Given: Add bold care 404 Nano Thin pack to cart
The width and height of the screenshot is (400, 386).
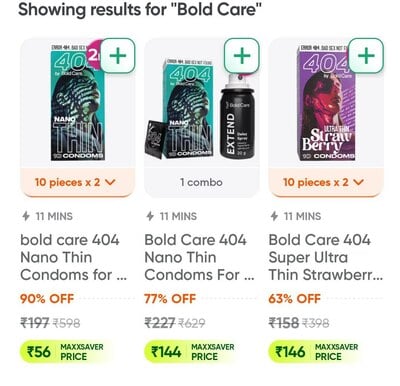Looking at the screenshot, I should [x=118, y=55].
